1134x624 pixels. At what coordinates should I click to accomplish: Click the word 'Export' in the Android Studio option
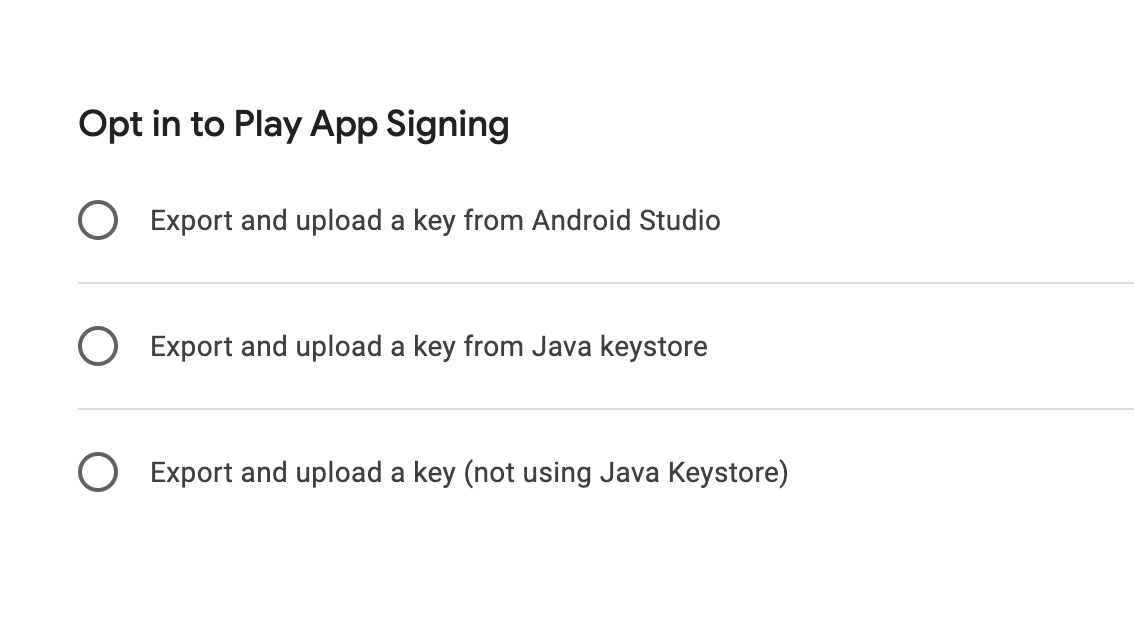click(x=192, y=221)
